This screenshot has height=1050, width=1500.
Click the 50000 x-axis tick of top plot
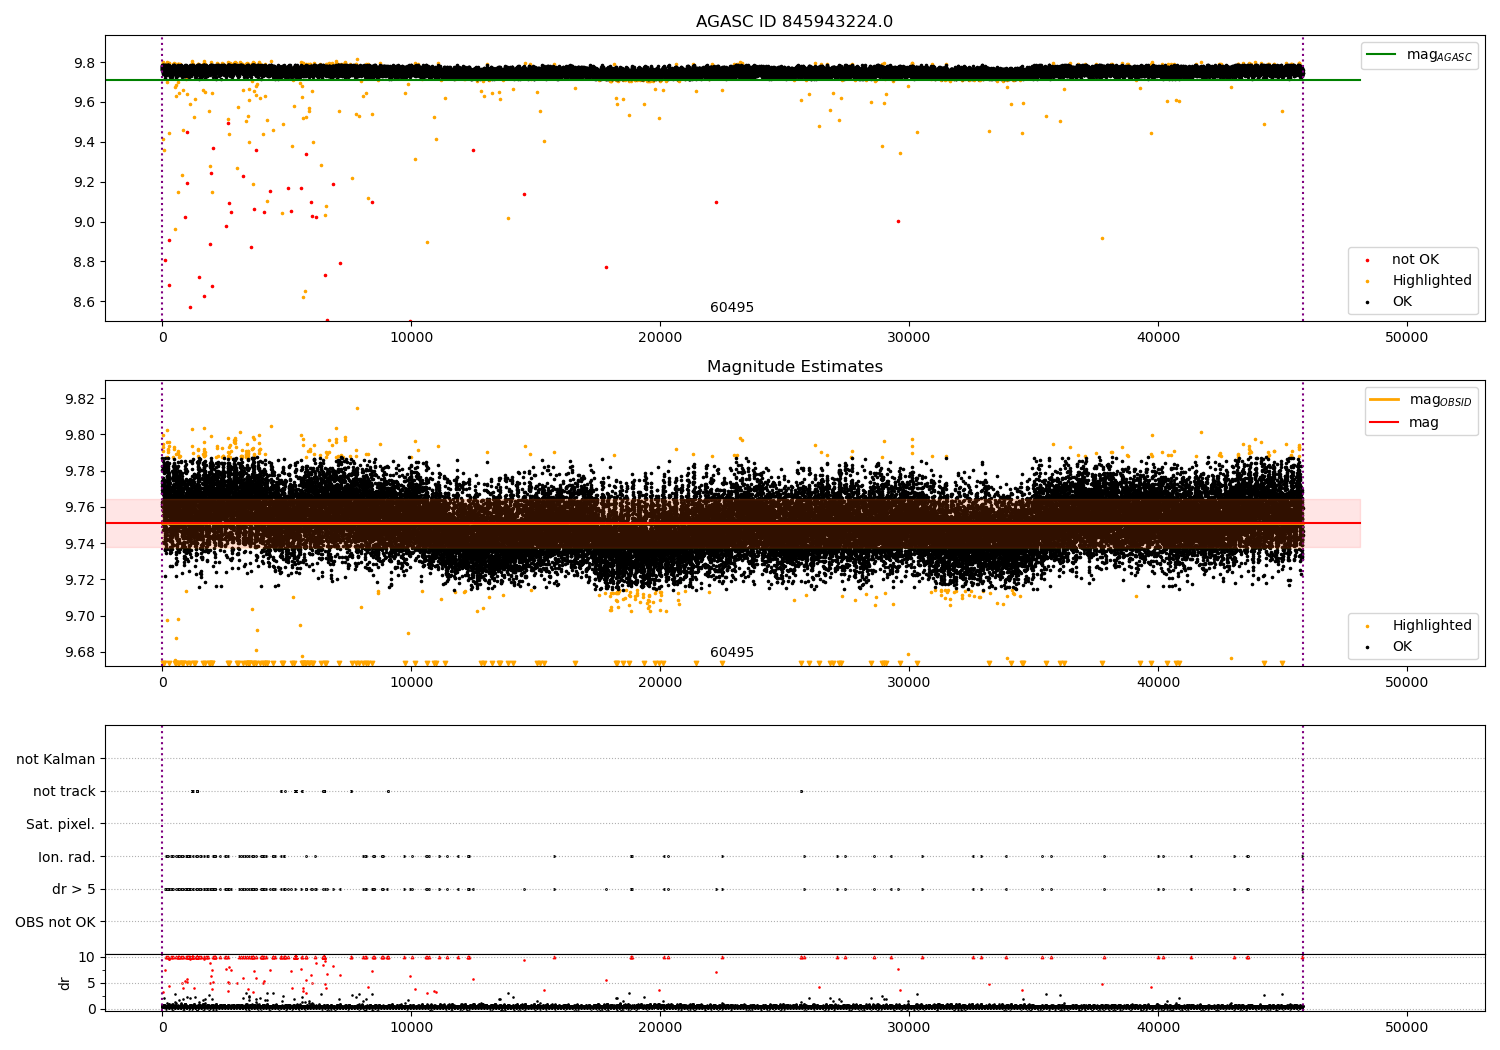click(x=1407, y=338)
